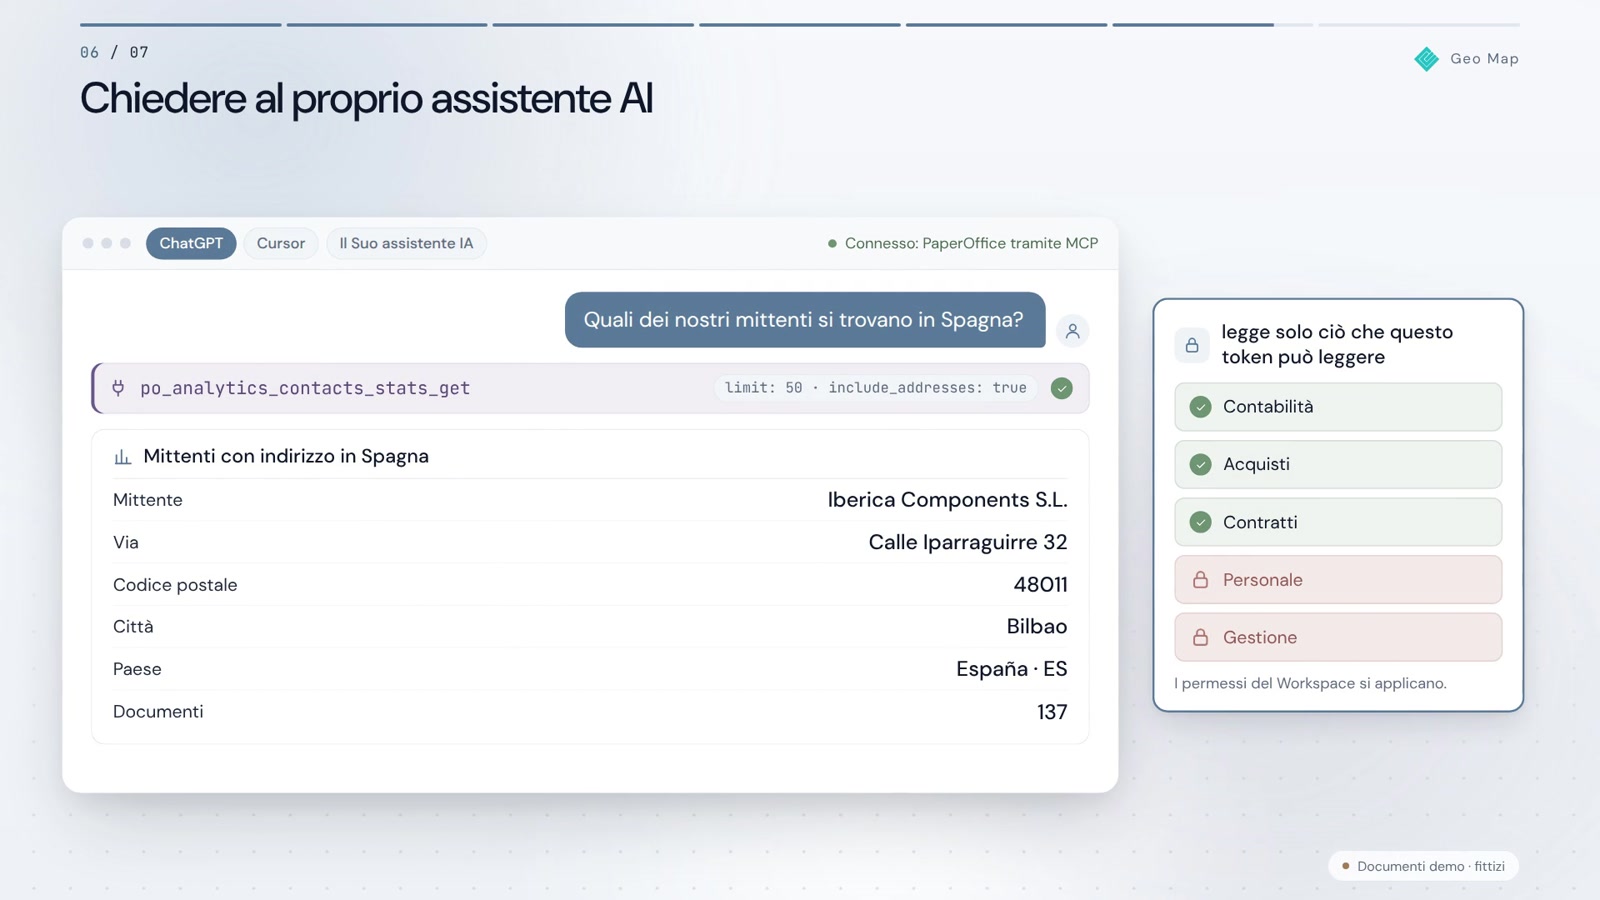Image resolution: width=1600 pixels, height=900 pixels.
Task: Click the Codice postale label
Action: coord(175,585)
